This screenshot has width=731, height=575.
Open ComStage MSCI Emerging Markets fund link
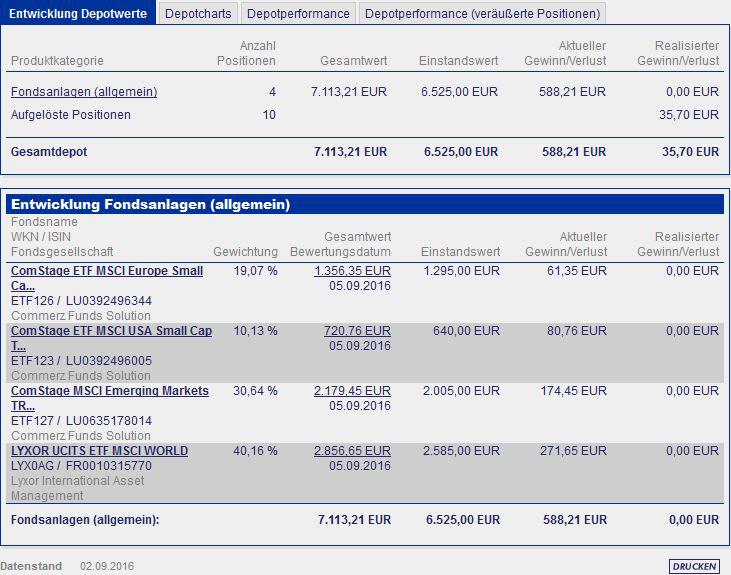pyautogui.click(x=110, y=398)
